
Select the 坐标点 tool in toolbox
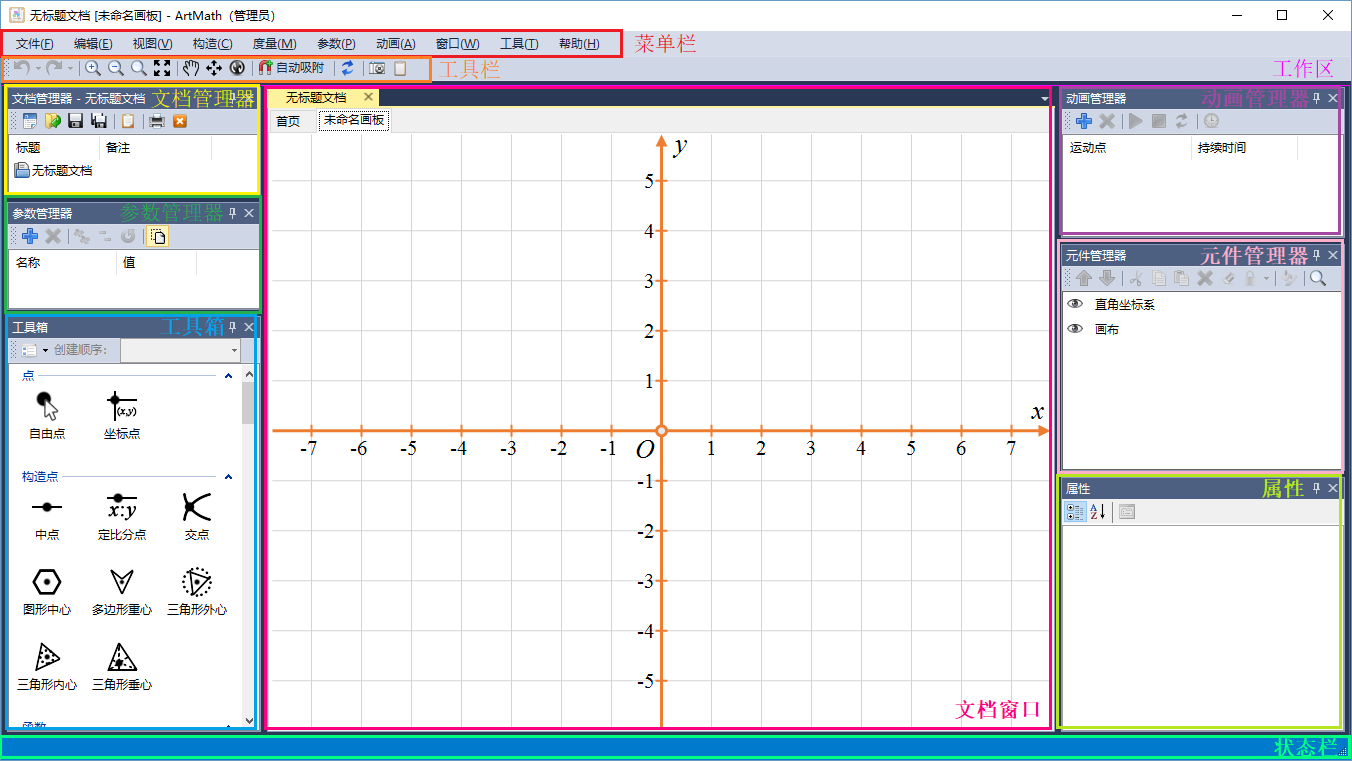122,415
